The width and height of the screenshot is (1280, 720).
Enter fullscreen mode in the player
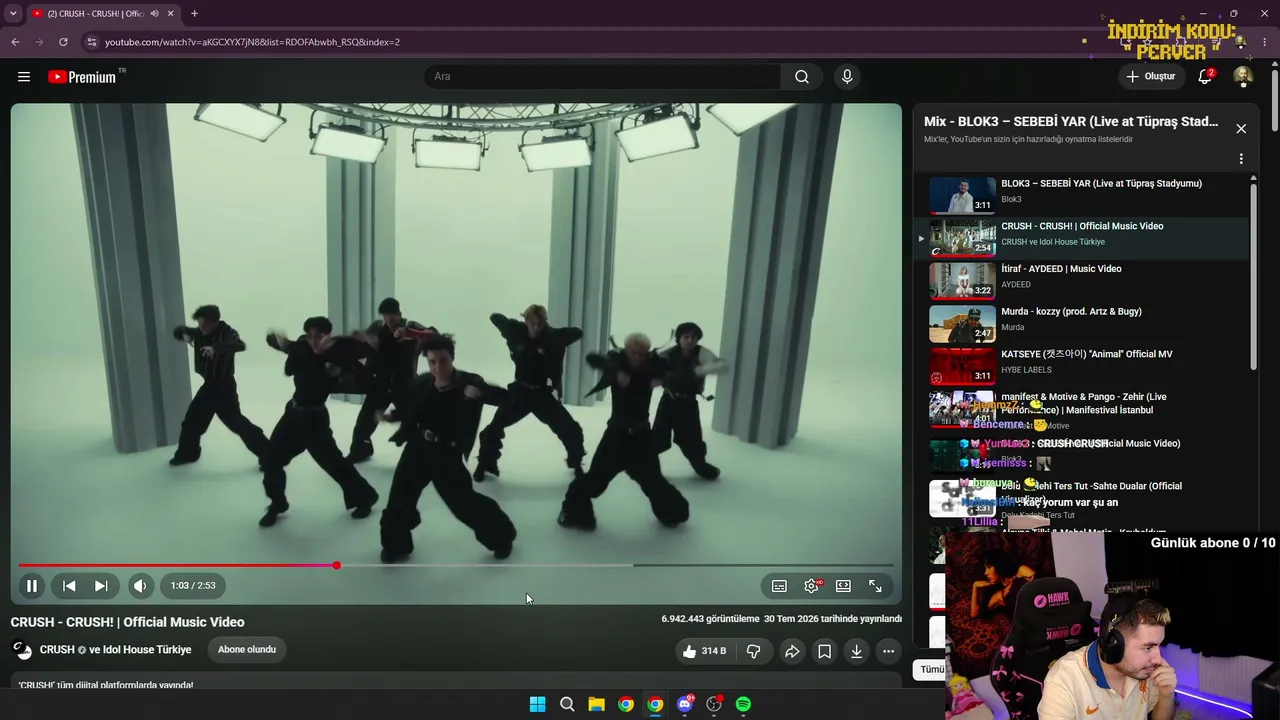(875, 586)
